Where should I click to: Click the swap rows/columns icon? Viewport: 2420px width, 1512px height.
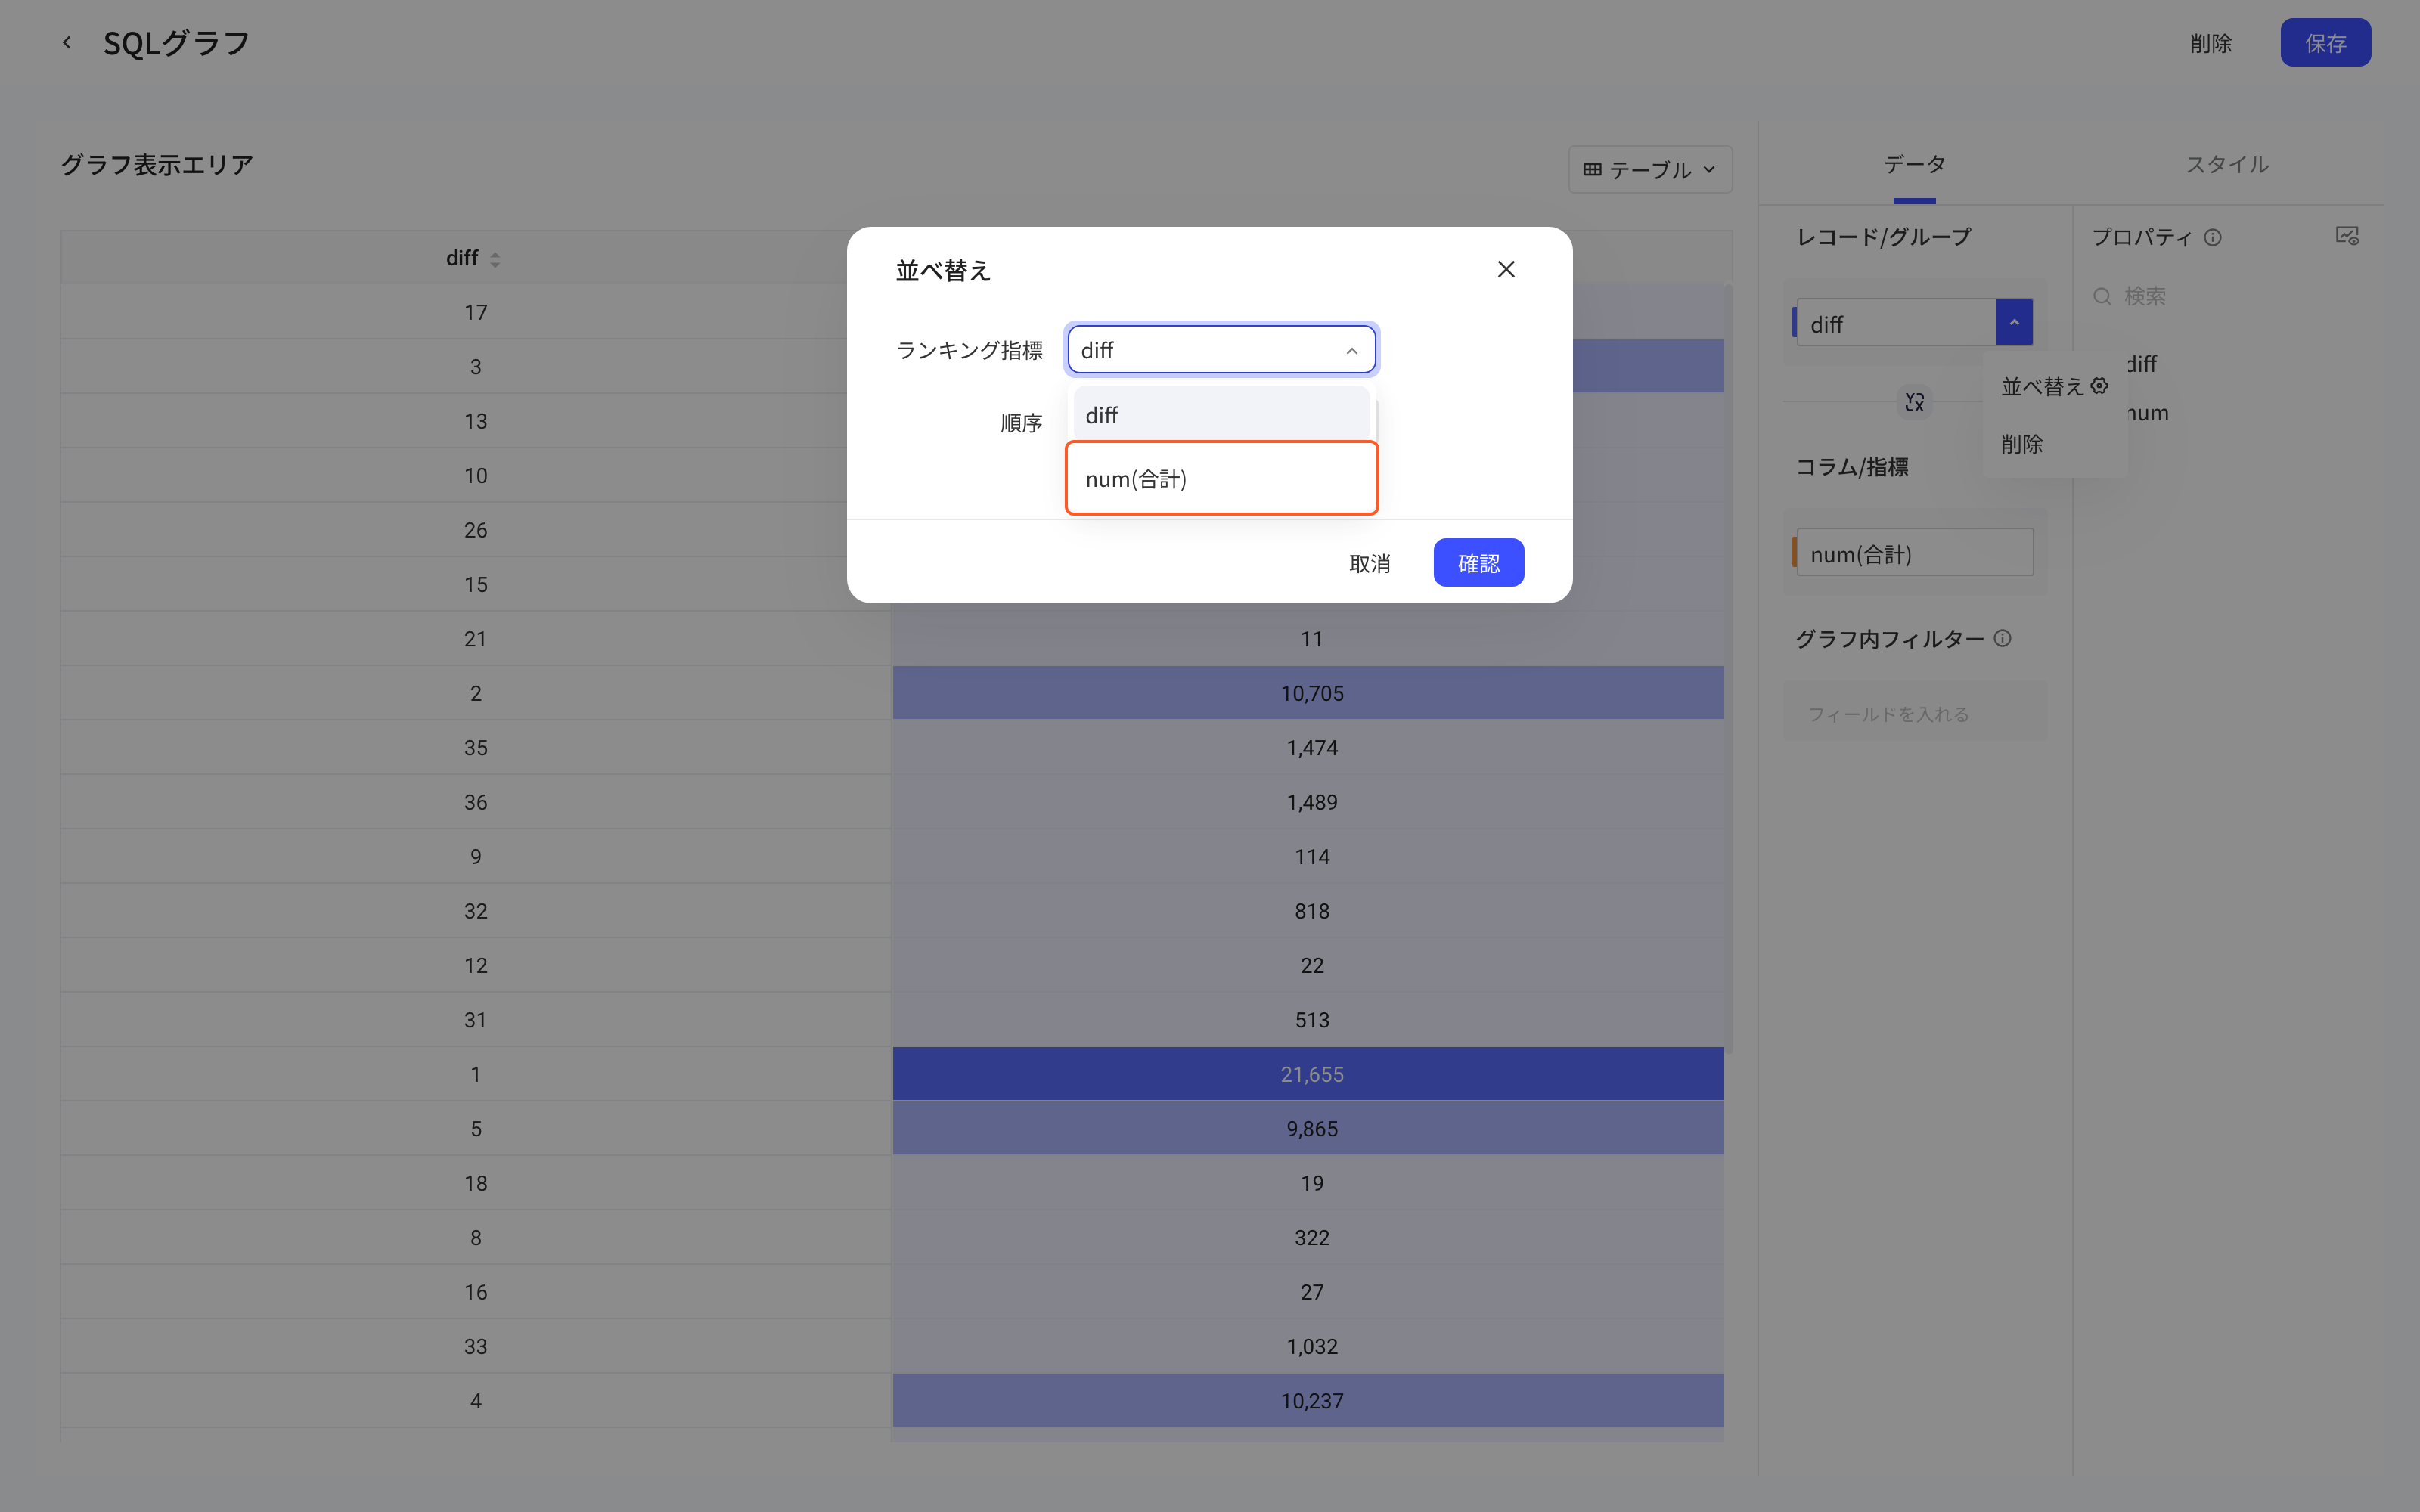[x=1914, y=402]
